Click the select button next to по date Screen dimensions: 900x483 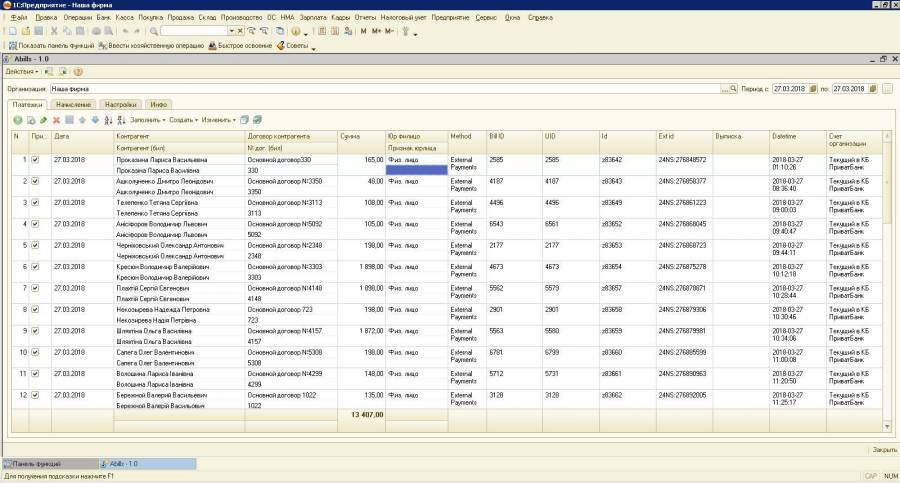[873, 89]
